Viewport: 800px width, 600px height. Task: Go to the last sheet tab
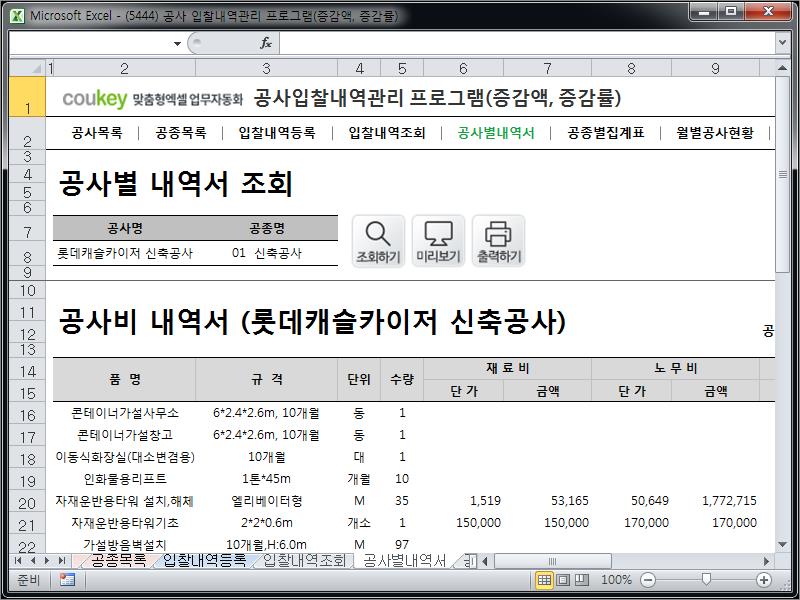pos(62,561)
